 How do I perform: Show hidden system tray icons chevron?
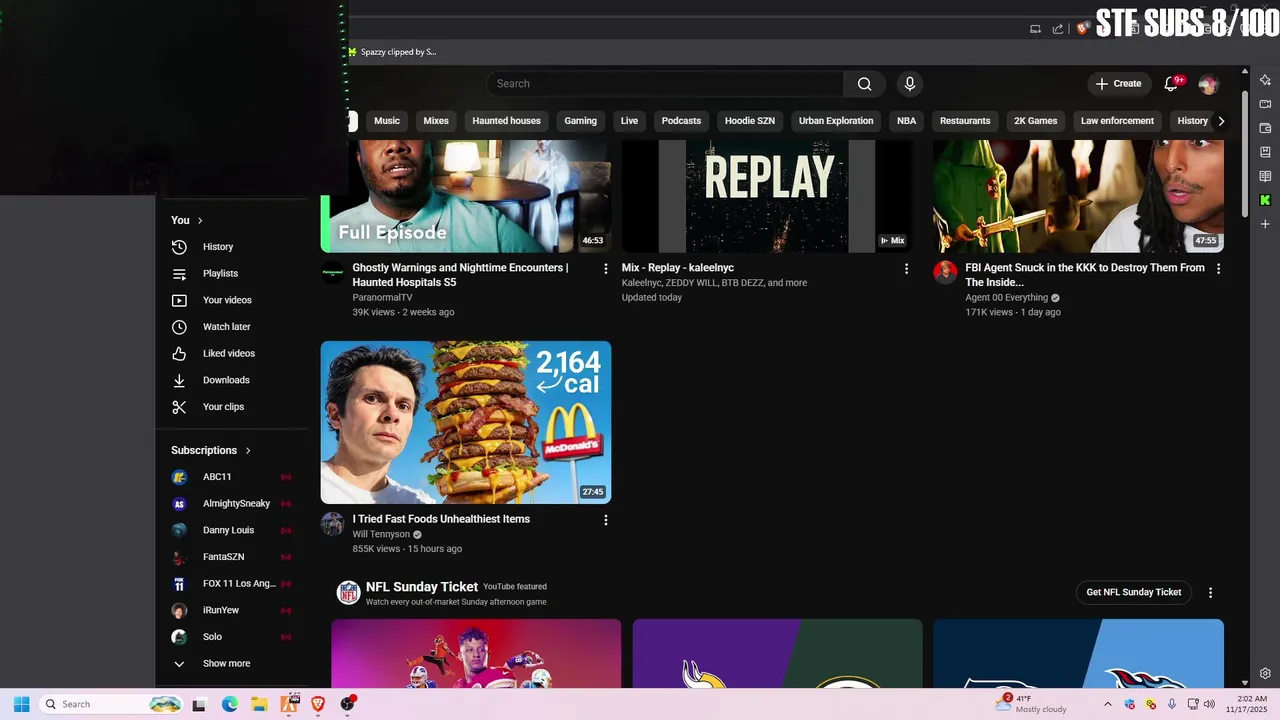click(1107, 704)
